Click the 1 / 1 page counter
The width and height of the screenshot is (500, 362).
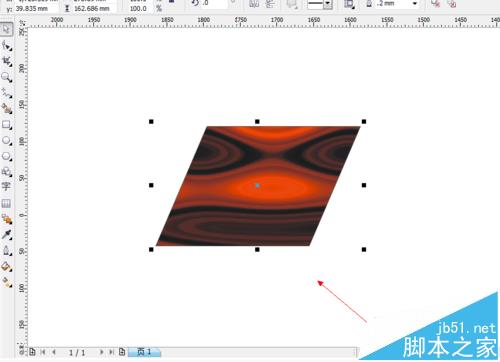[x=77, y=352]
